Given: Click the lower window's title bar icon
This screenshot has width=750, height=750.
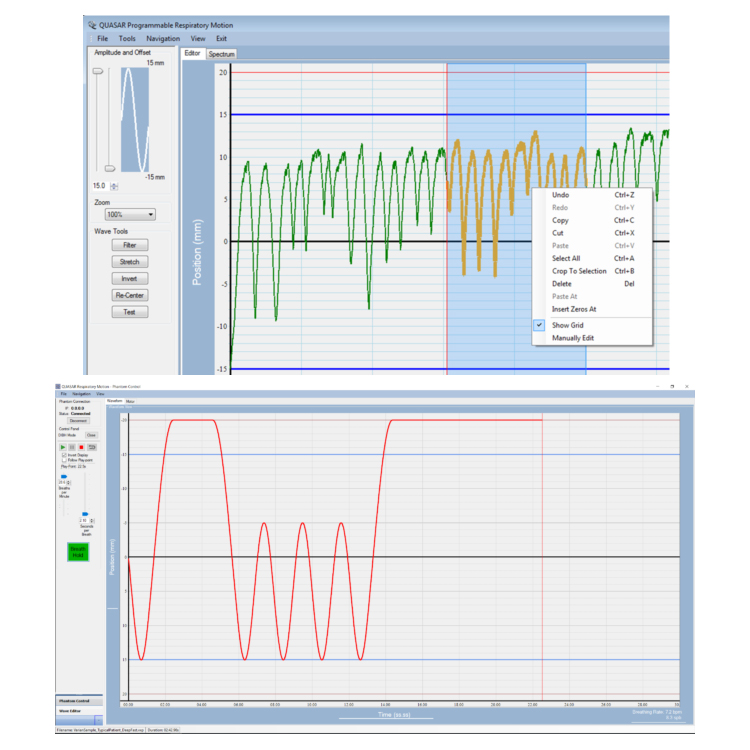Looking at the screenshot, I should click(x=58, y=385).
